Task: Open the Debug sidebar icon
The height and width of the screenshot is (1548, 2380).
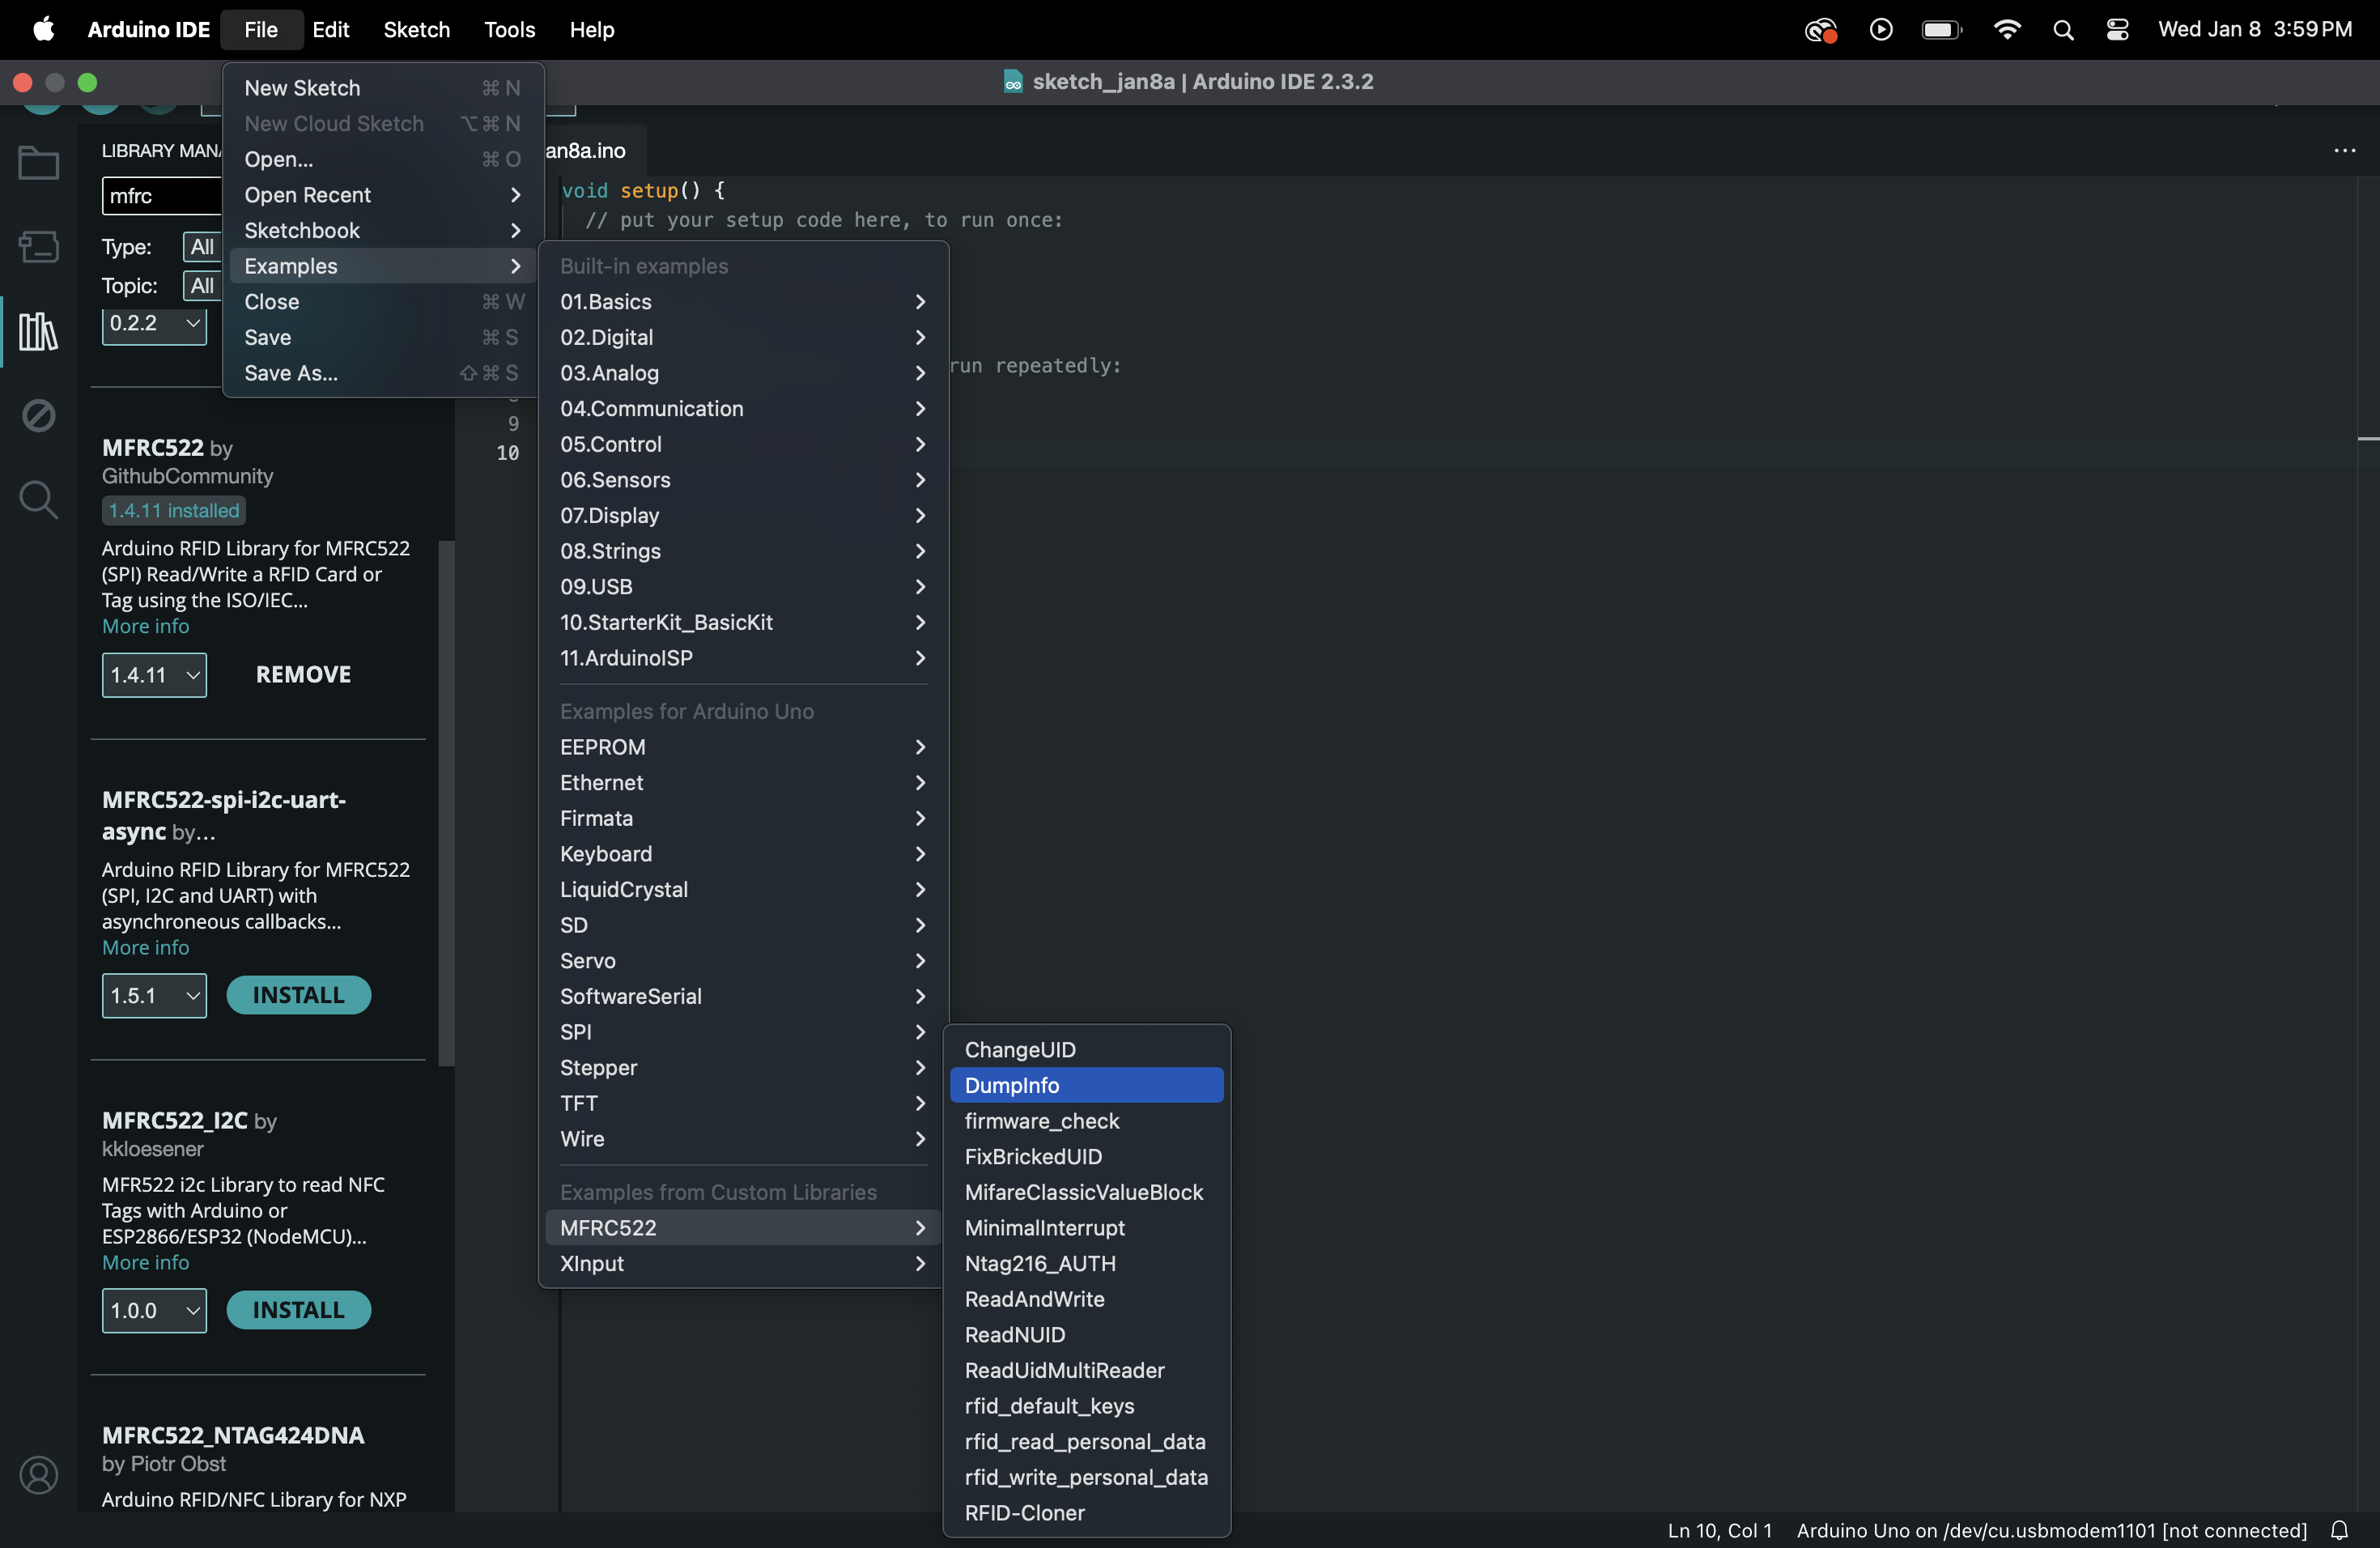Action: (x=39, y=415)
